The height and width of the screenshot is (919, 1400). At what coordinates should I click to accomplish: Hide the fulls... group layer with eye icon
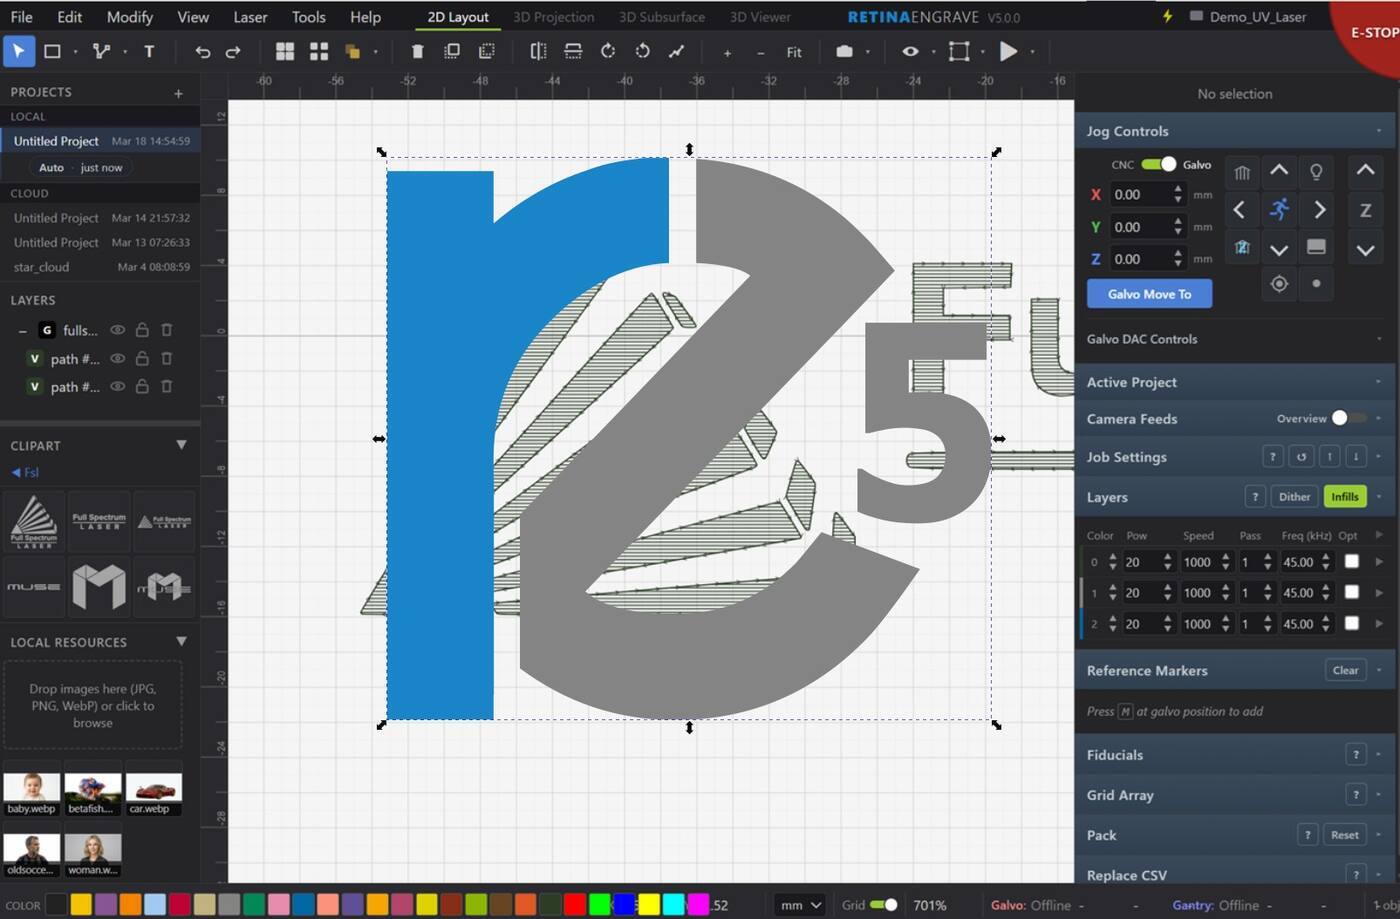118,330
